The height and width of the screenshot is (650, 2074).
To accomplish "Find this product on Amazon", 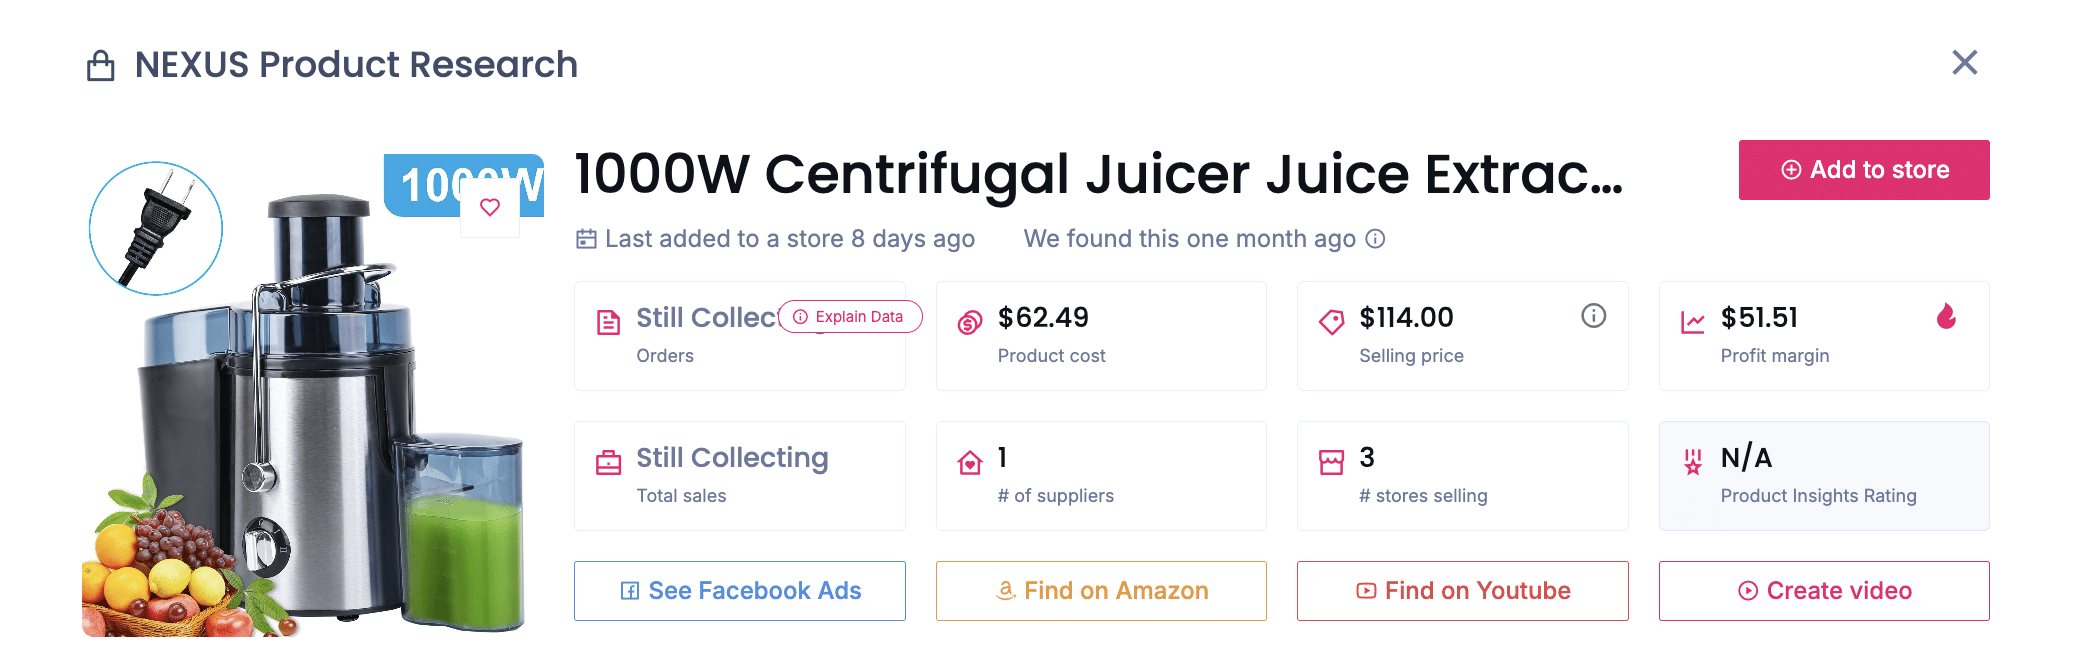I will [x=1100, y=591].
